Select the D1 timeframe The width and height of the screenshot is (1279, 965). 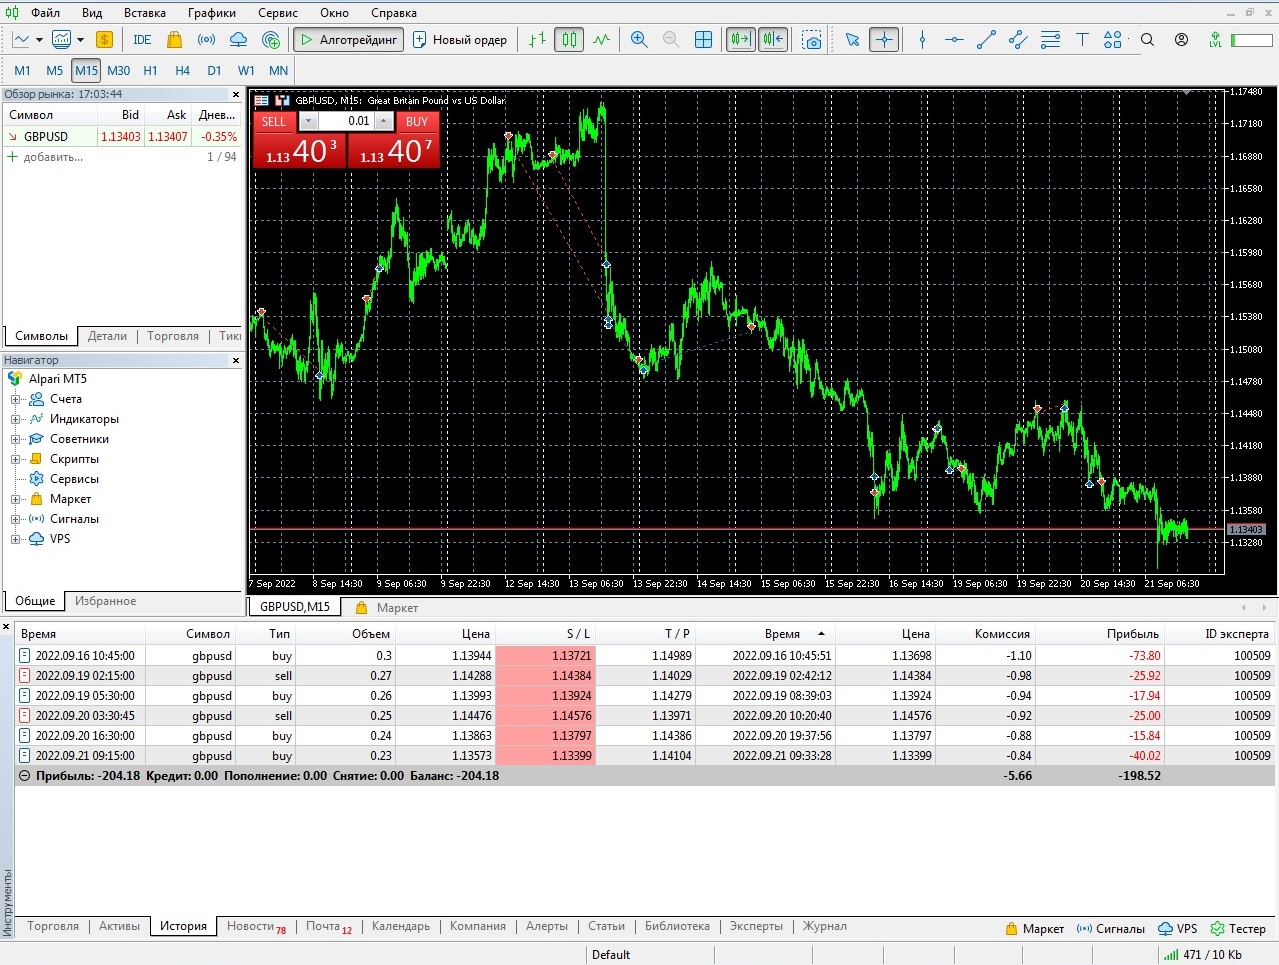[214, 71]
